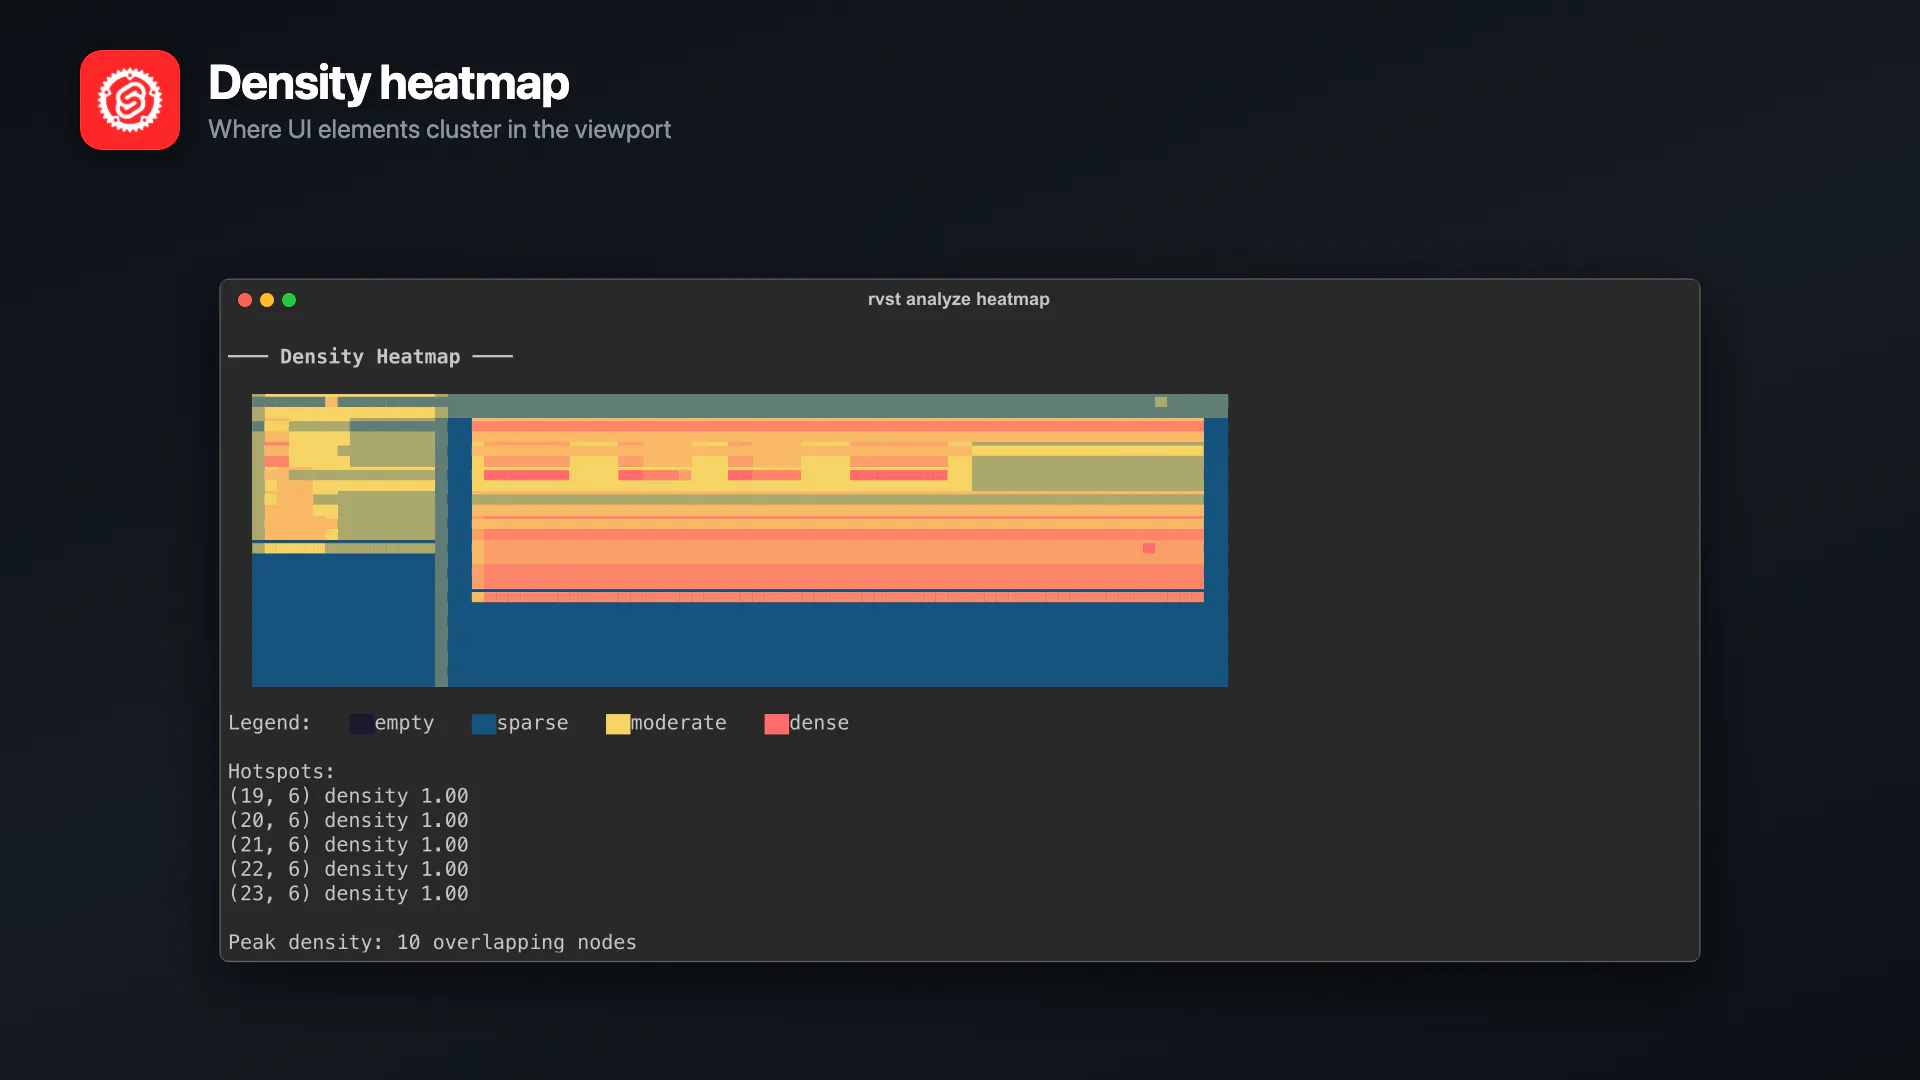Click the 'sparse' legend blue swatch
The height and width of the screenshot is (1080, 1920).
pyautogui.click(x=484, y=724)
